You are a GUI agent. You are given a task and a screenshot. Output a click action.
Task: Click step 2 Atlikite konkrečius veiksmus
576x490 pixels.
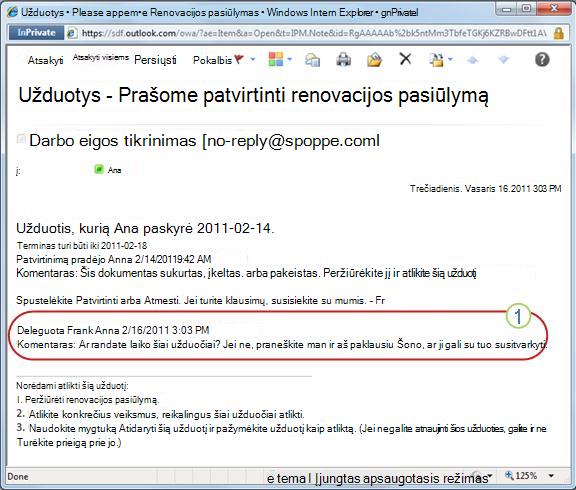click(161, 414)
